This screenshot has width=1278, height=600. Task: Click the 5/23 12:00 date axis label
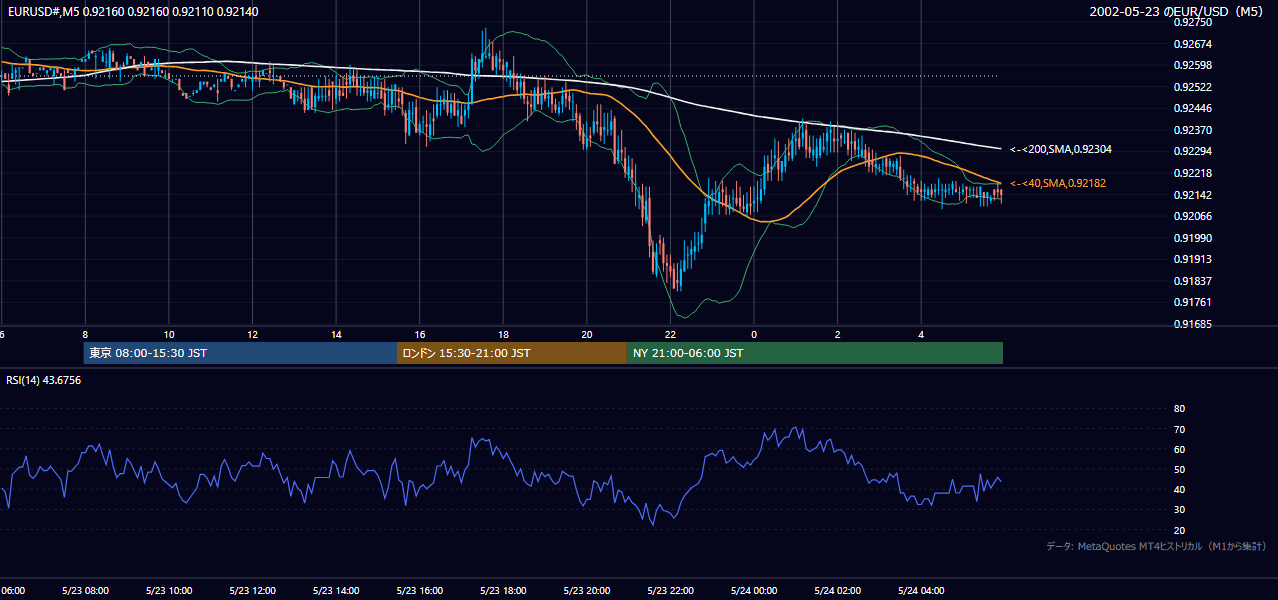pyautogui.click(x=252, y=590)
